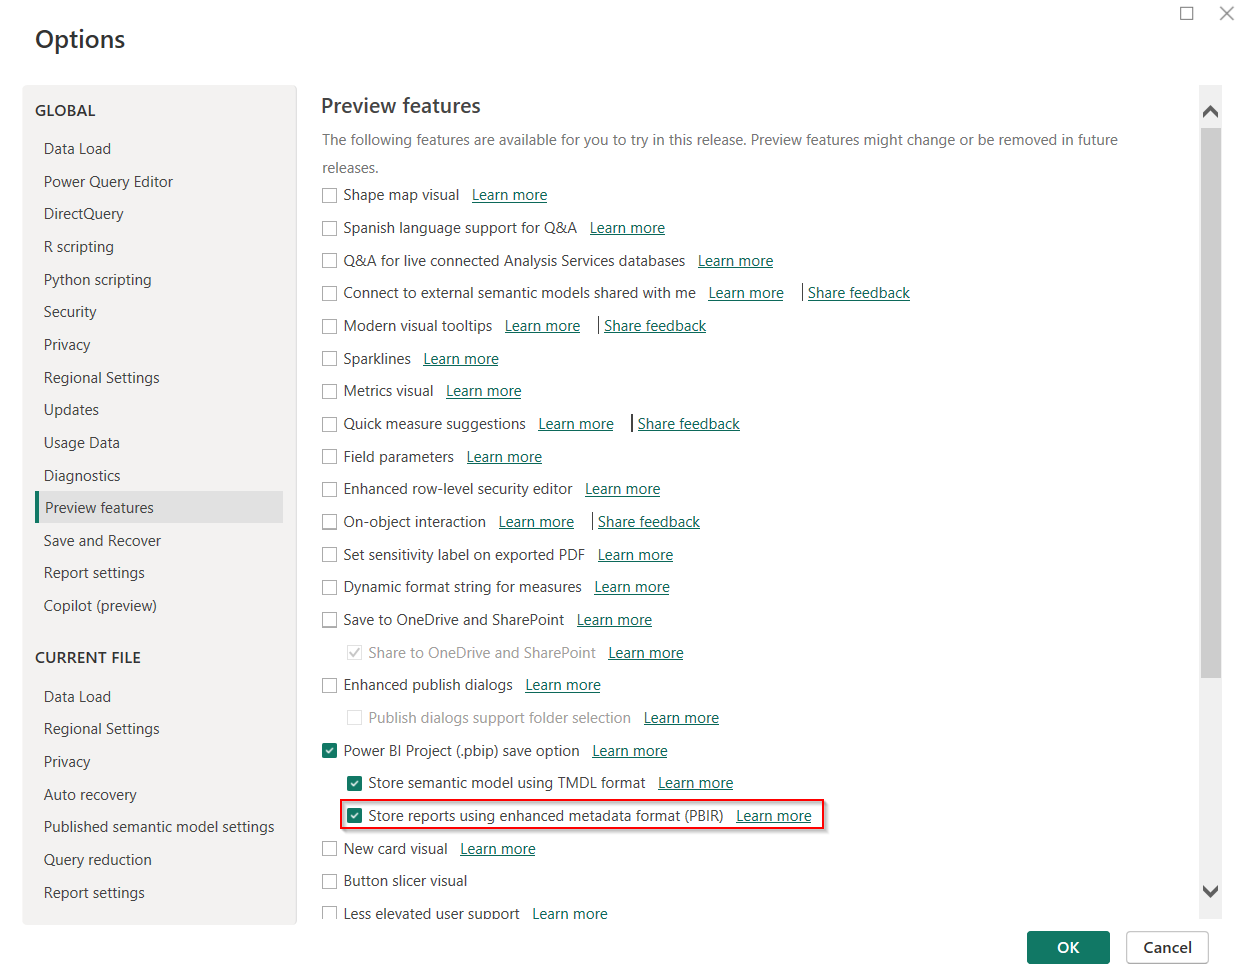Tick Spanish language support for Q&A
The width and height of the screenshot is (1242, 977).
pyautogui.click(x=329, y=228)
